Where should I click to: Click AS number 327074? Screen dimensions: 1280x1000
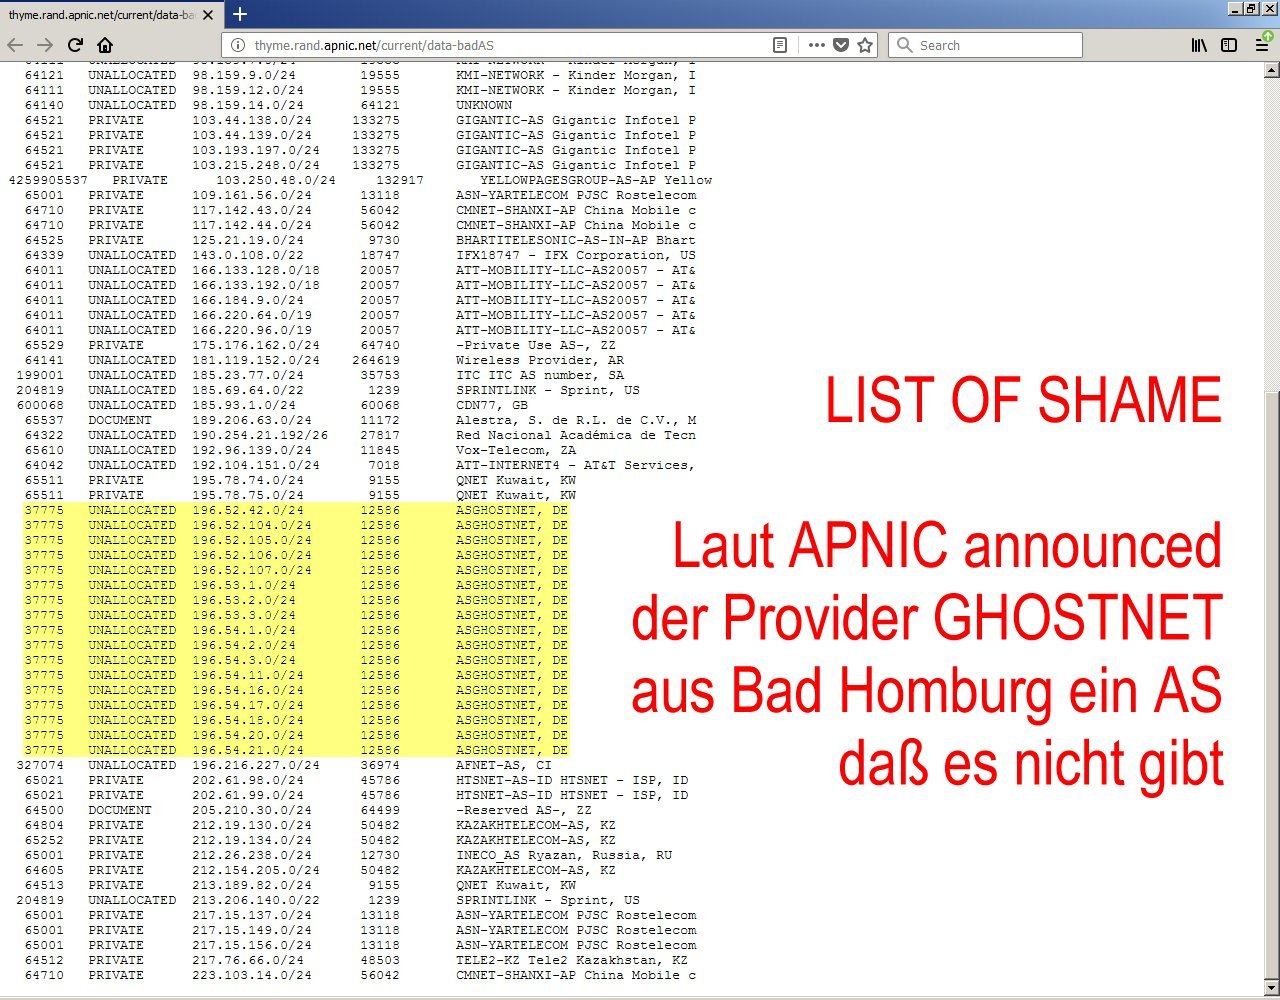tap(40, 765)
